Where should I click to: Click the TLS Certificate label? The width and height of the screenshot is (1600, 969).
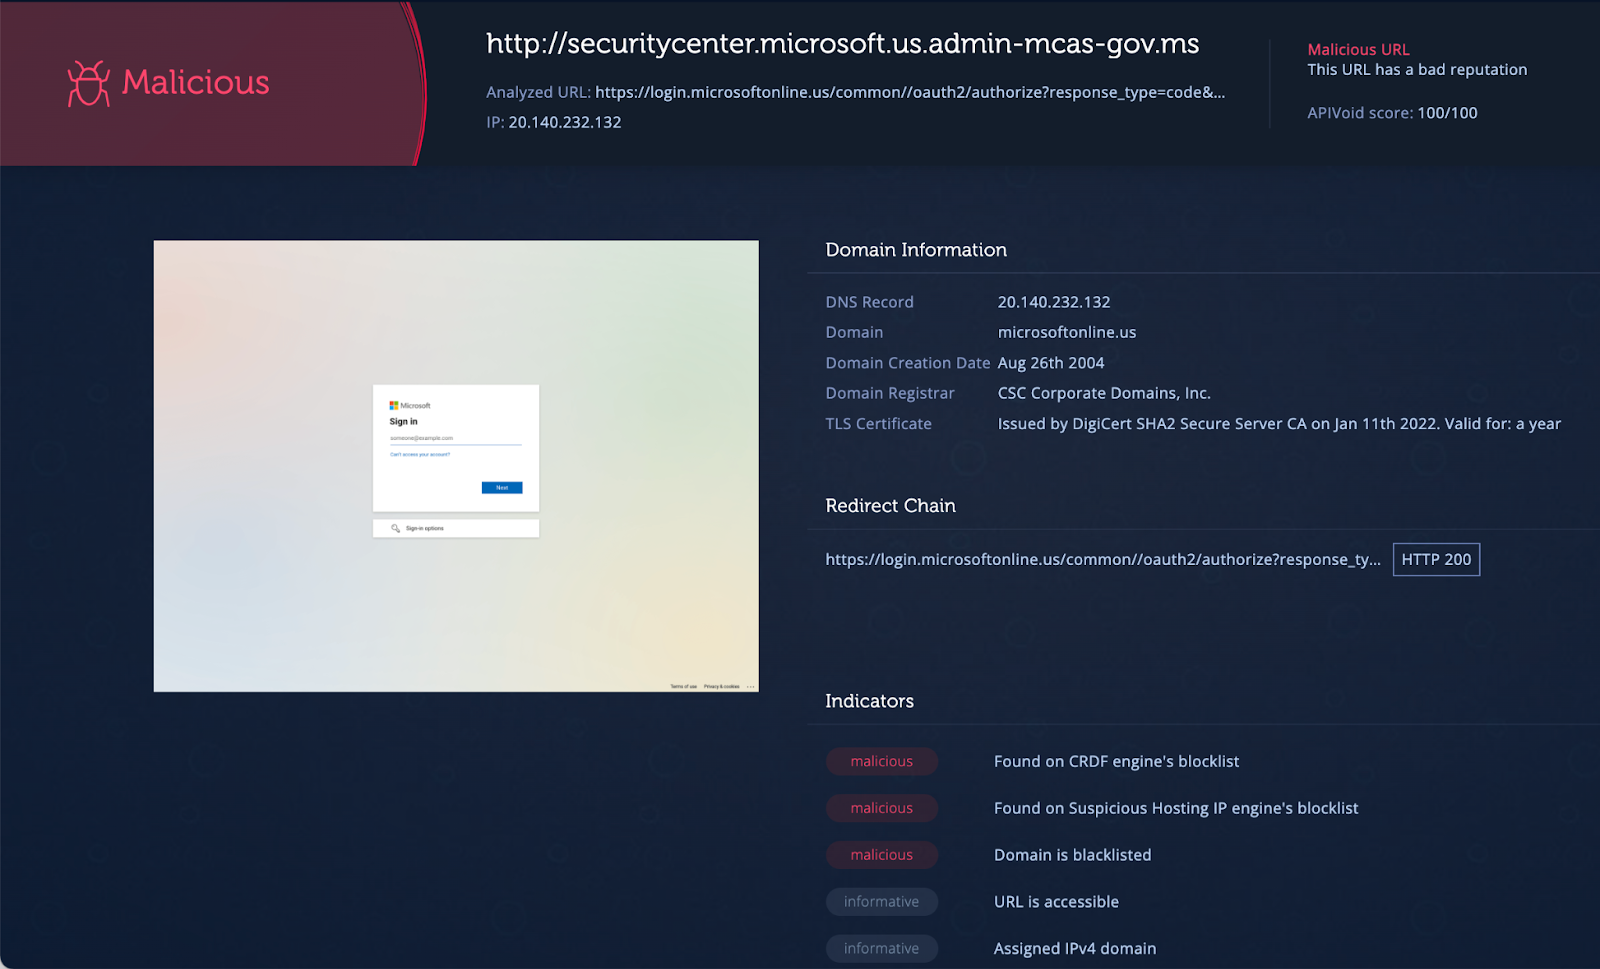click(878, 424)
